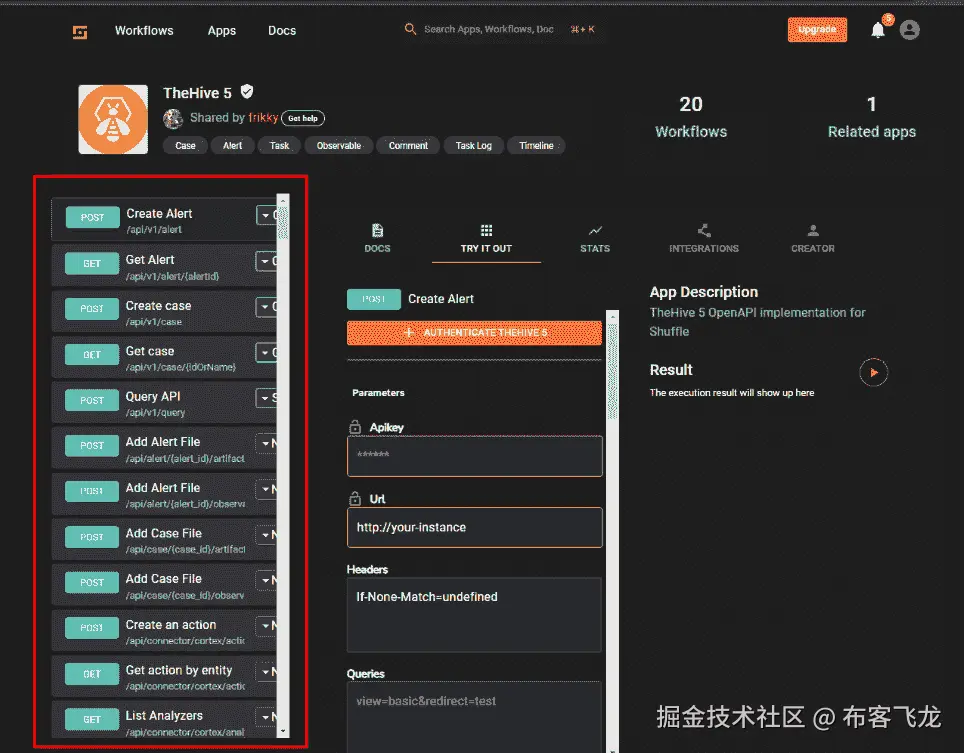Click Authenticate TheHive 5 button
The height and width of the screenshot is (753, 964).
pyautogui.click(x=474, y=333)
